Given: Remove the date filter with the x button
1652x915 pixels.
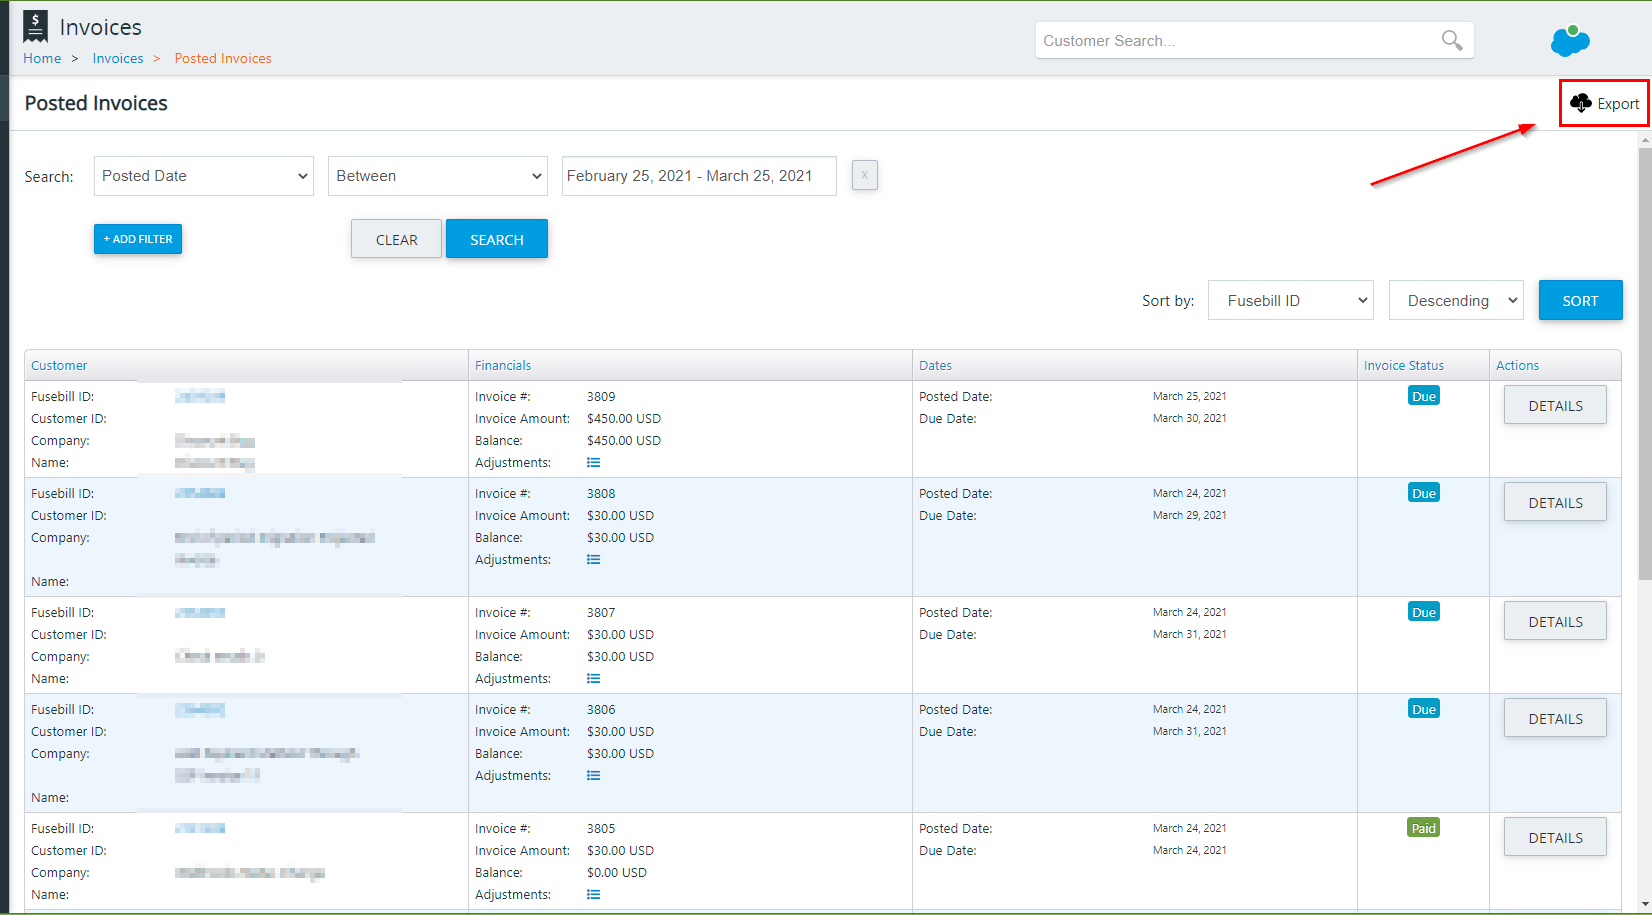Looking at the screenshot, I should (x=865, y=176).
